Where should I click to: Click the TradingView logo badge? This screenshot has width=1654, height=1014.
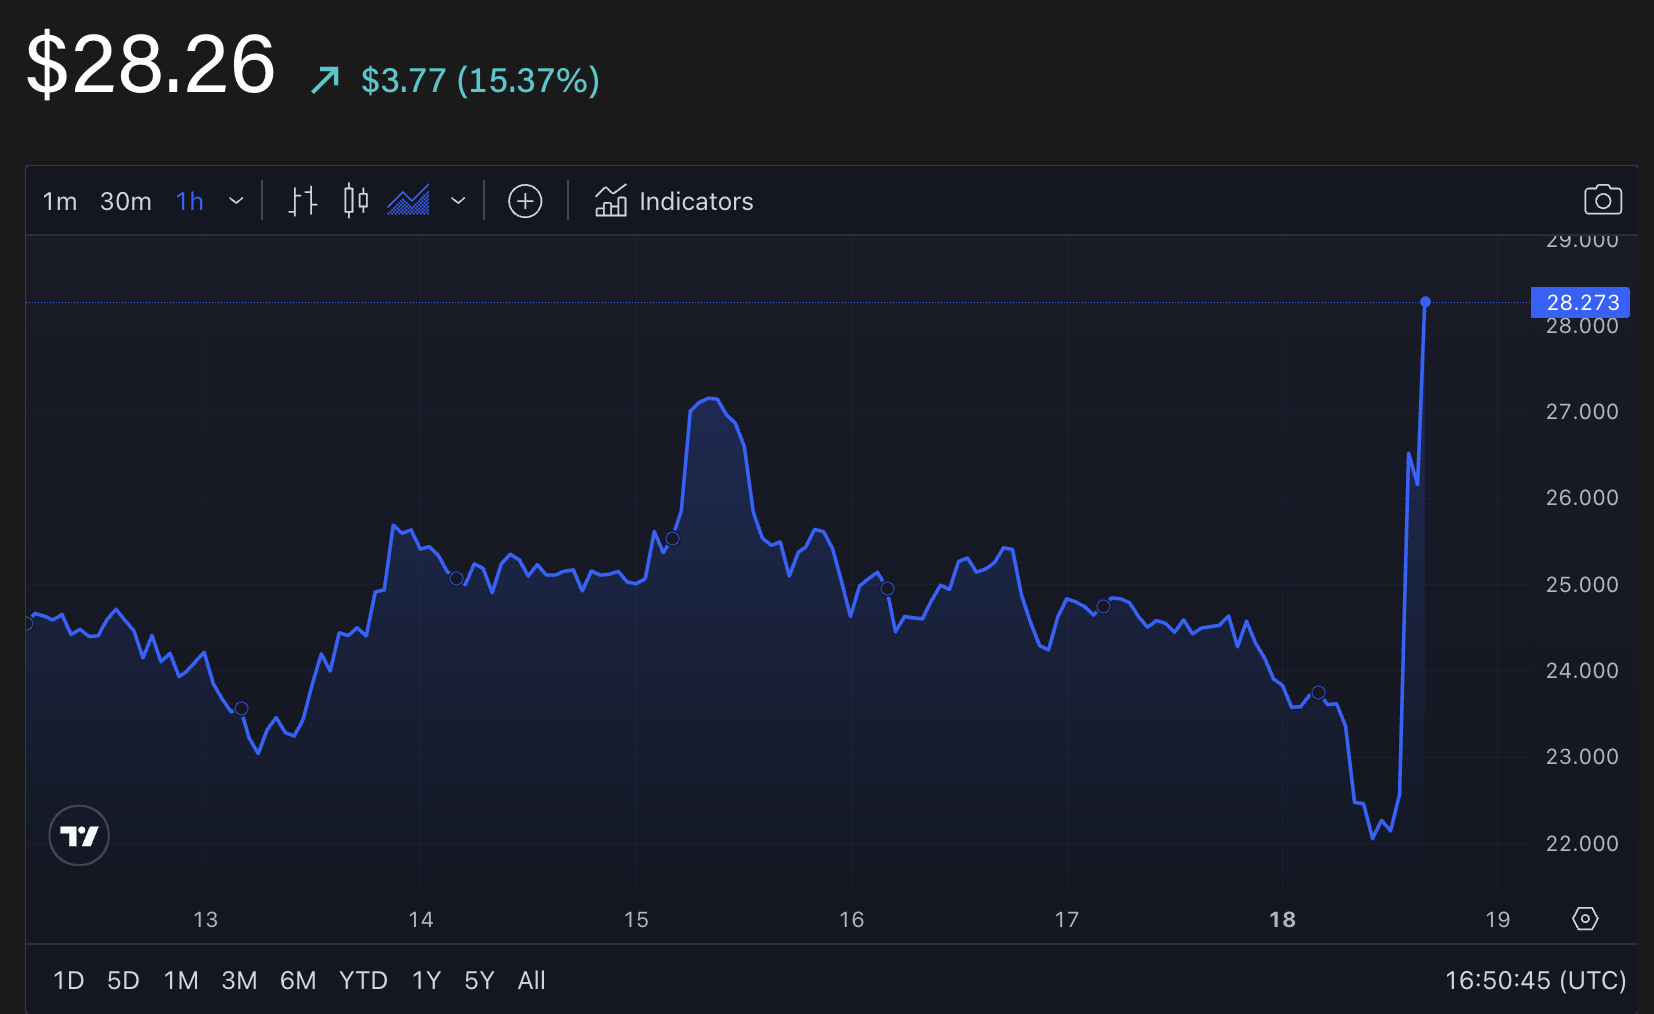[x=79, y=835]
